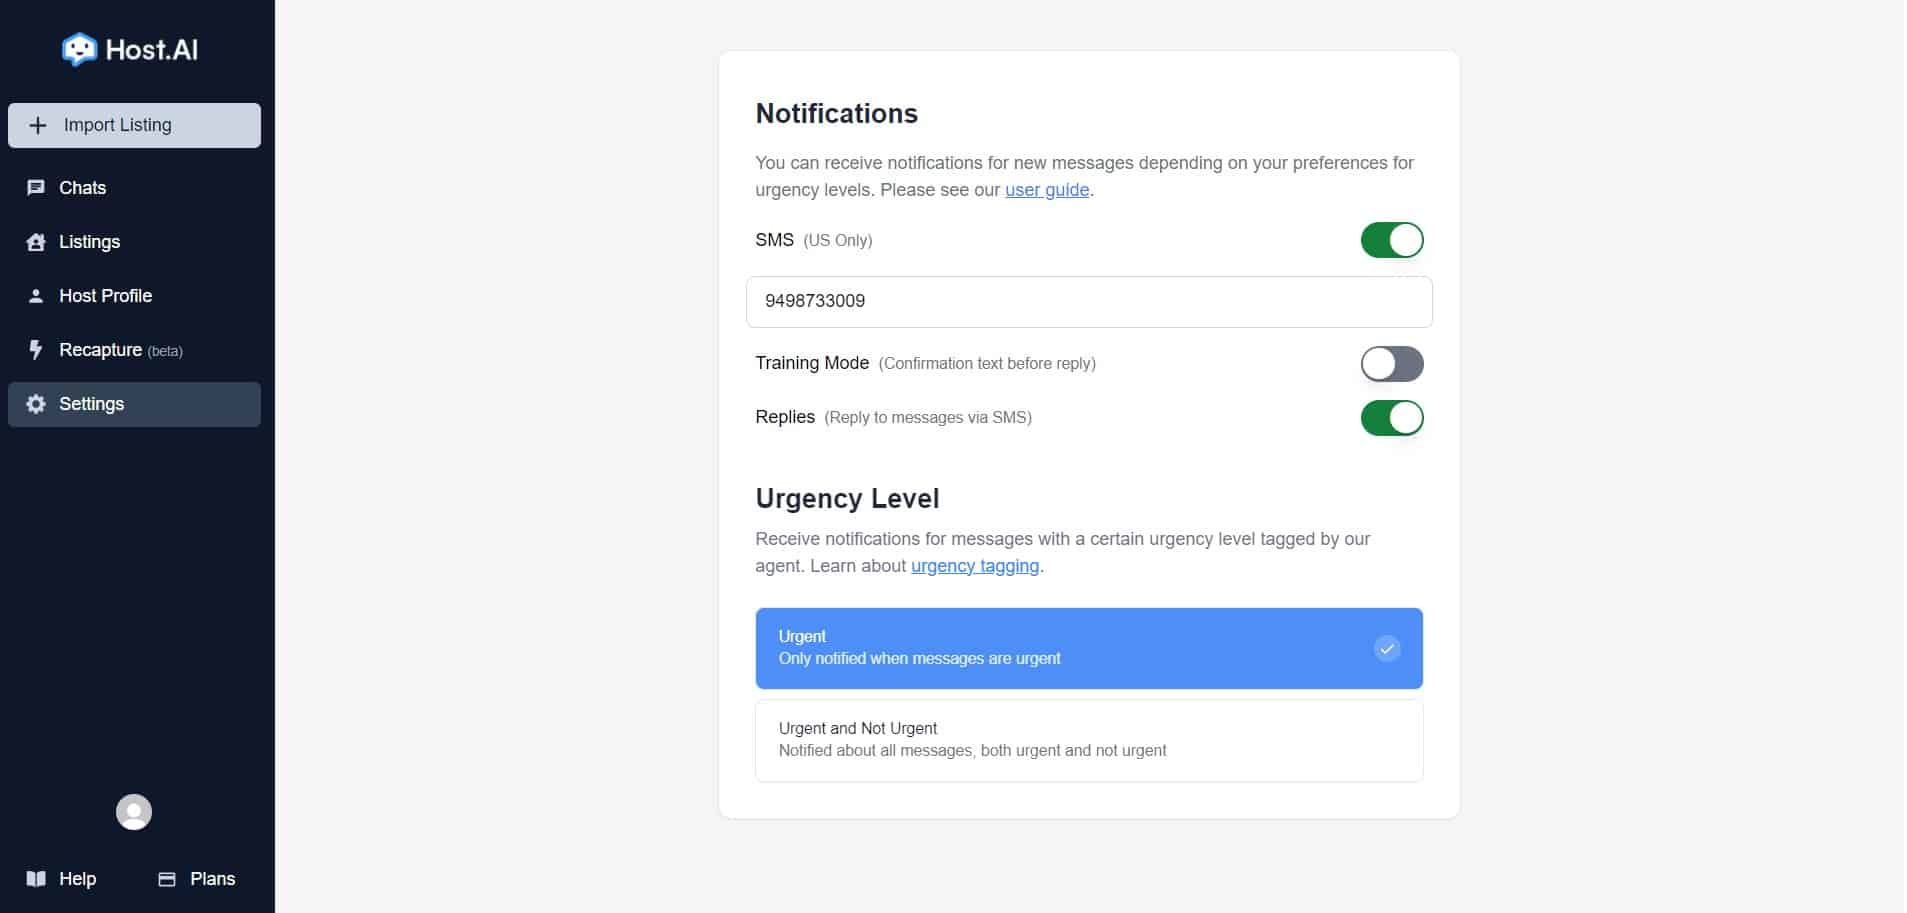Click the Recapture lightning bolt icon
The image size is (1907, 913).
coord(36,350)
